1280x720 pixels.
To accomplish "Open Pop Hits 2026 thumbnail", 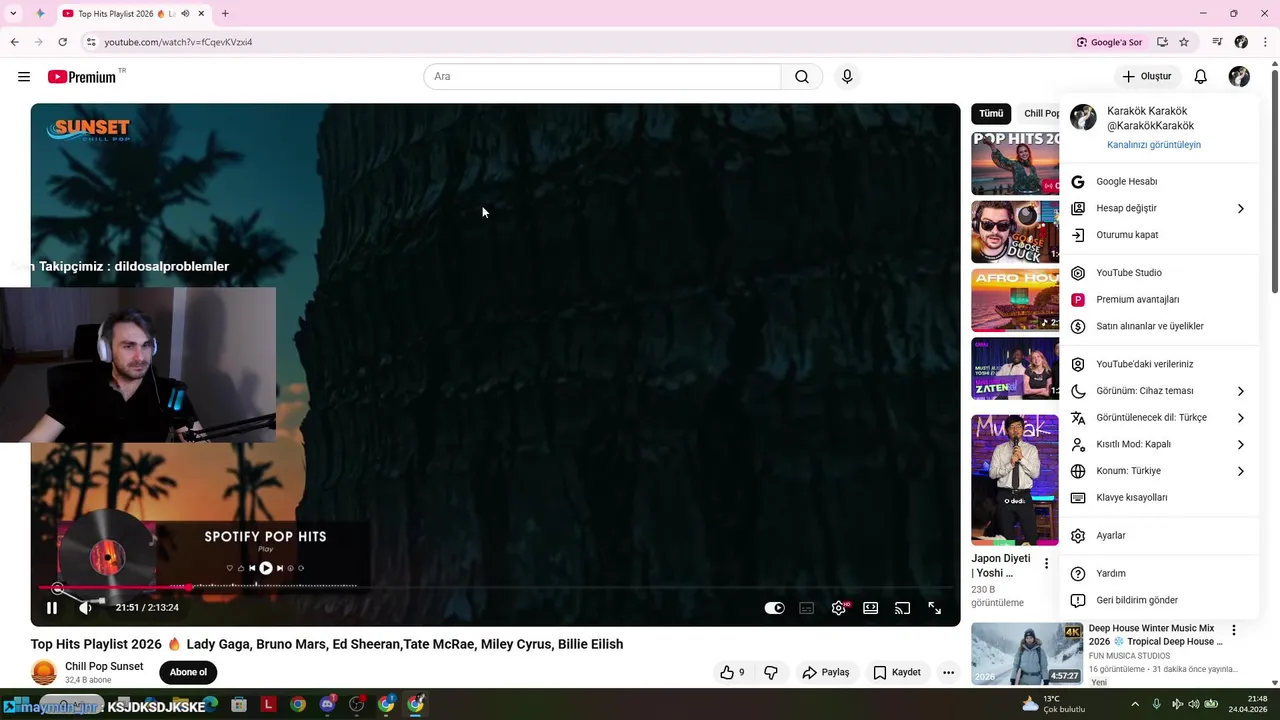I will pos(1015,163).
